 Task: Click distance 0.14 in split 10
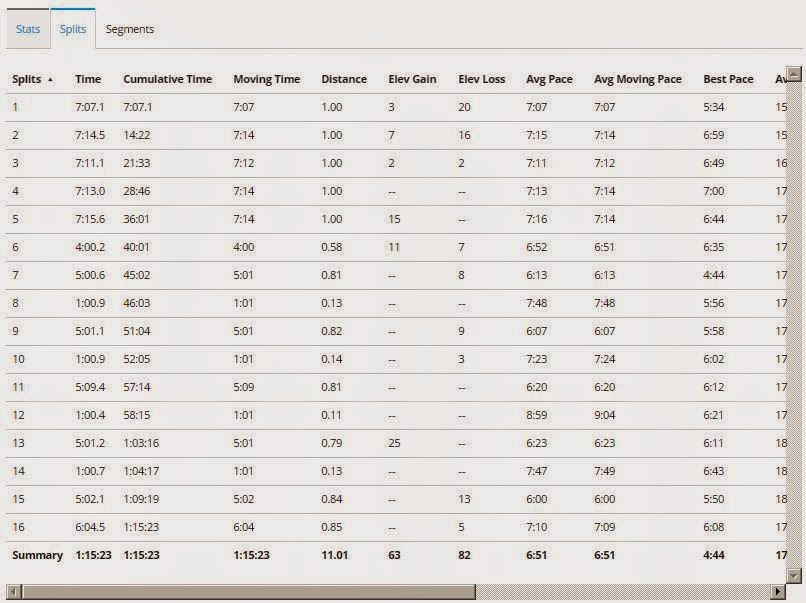(x=332, y=359)
